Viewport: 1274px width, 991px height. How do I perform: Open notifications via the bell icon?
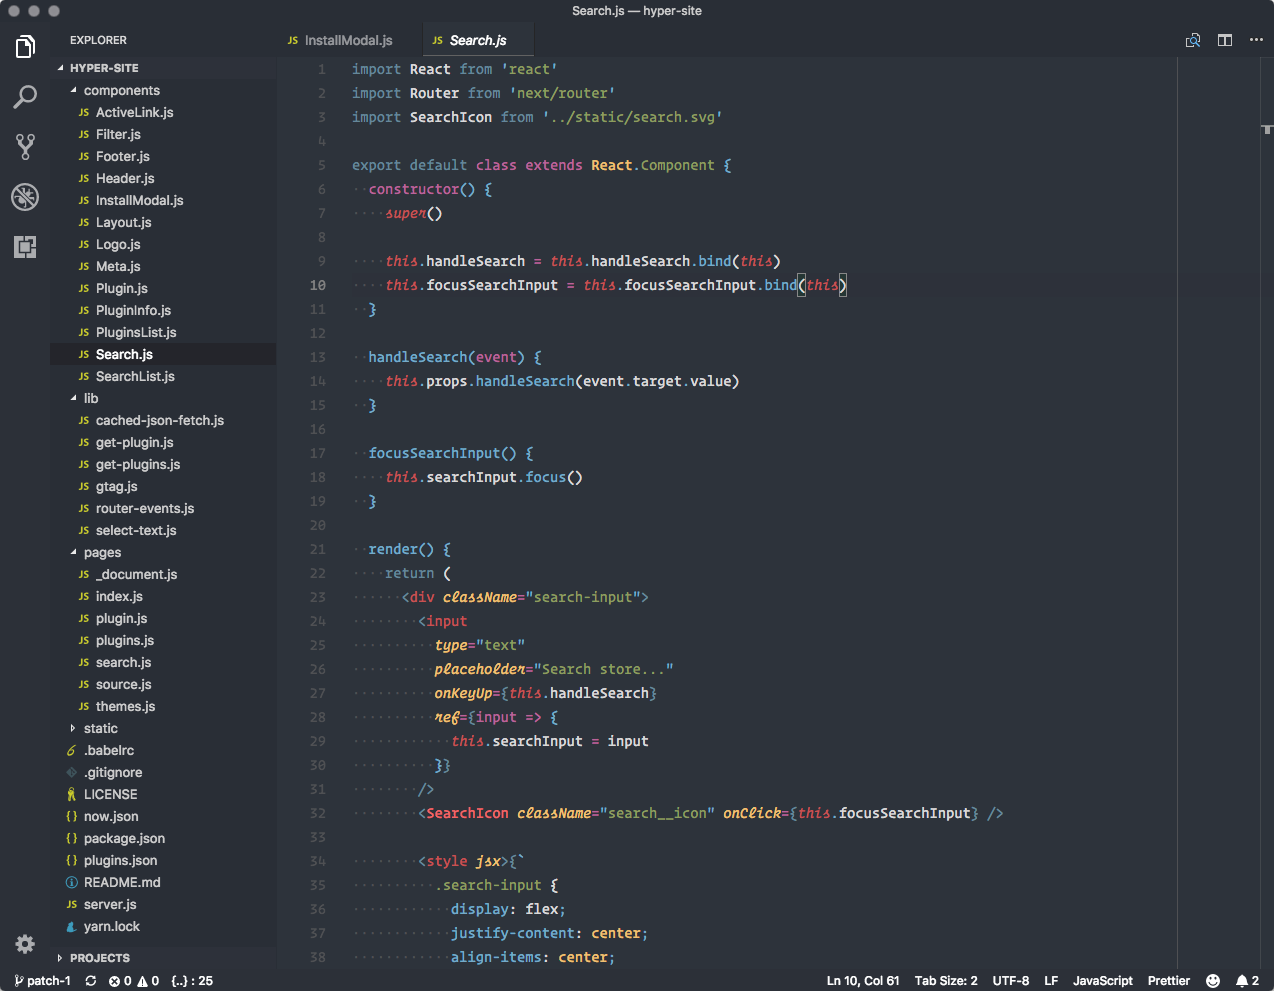coord(1240,981)
